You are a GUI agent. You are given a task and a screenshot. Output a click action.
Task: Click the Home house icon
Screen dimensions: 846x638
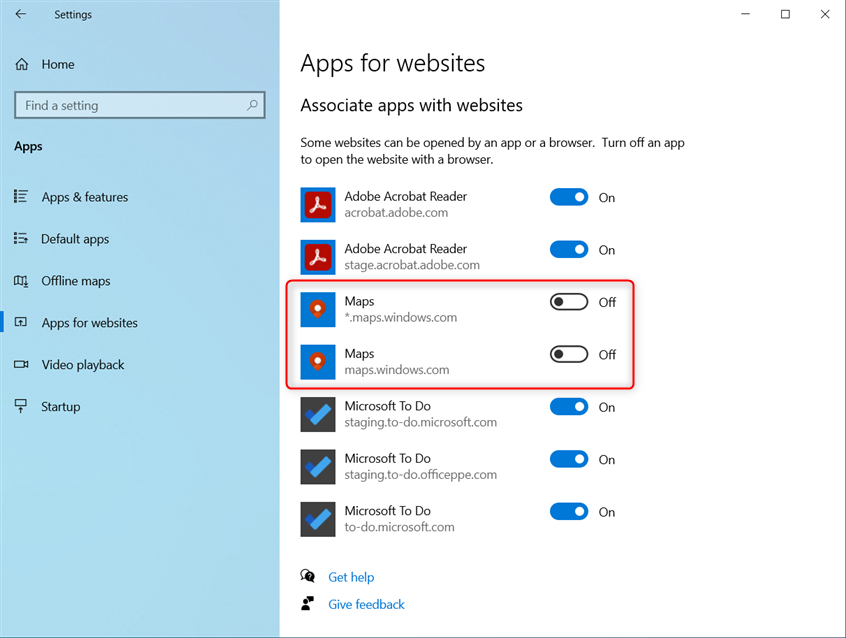(22, 64)
